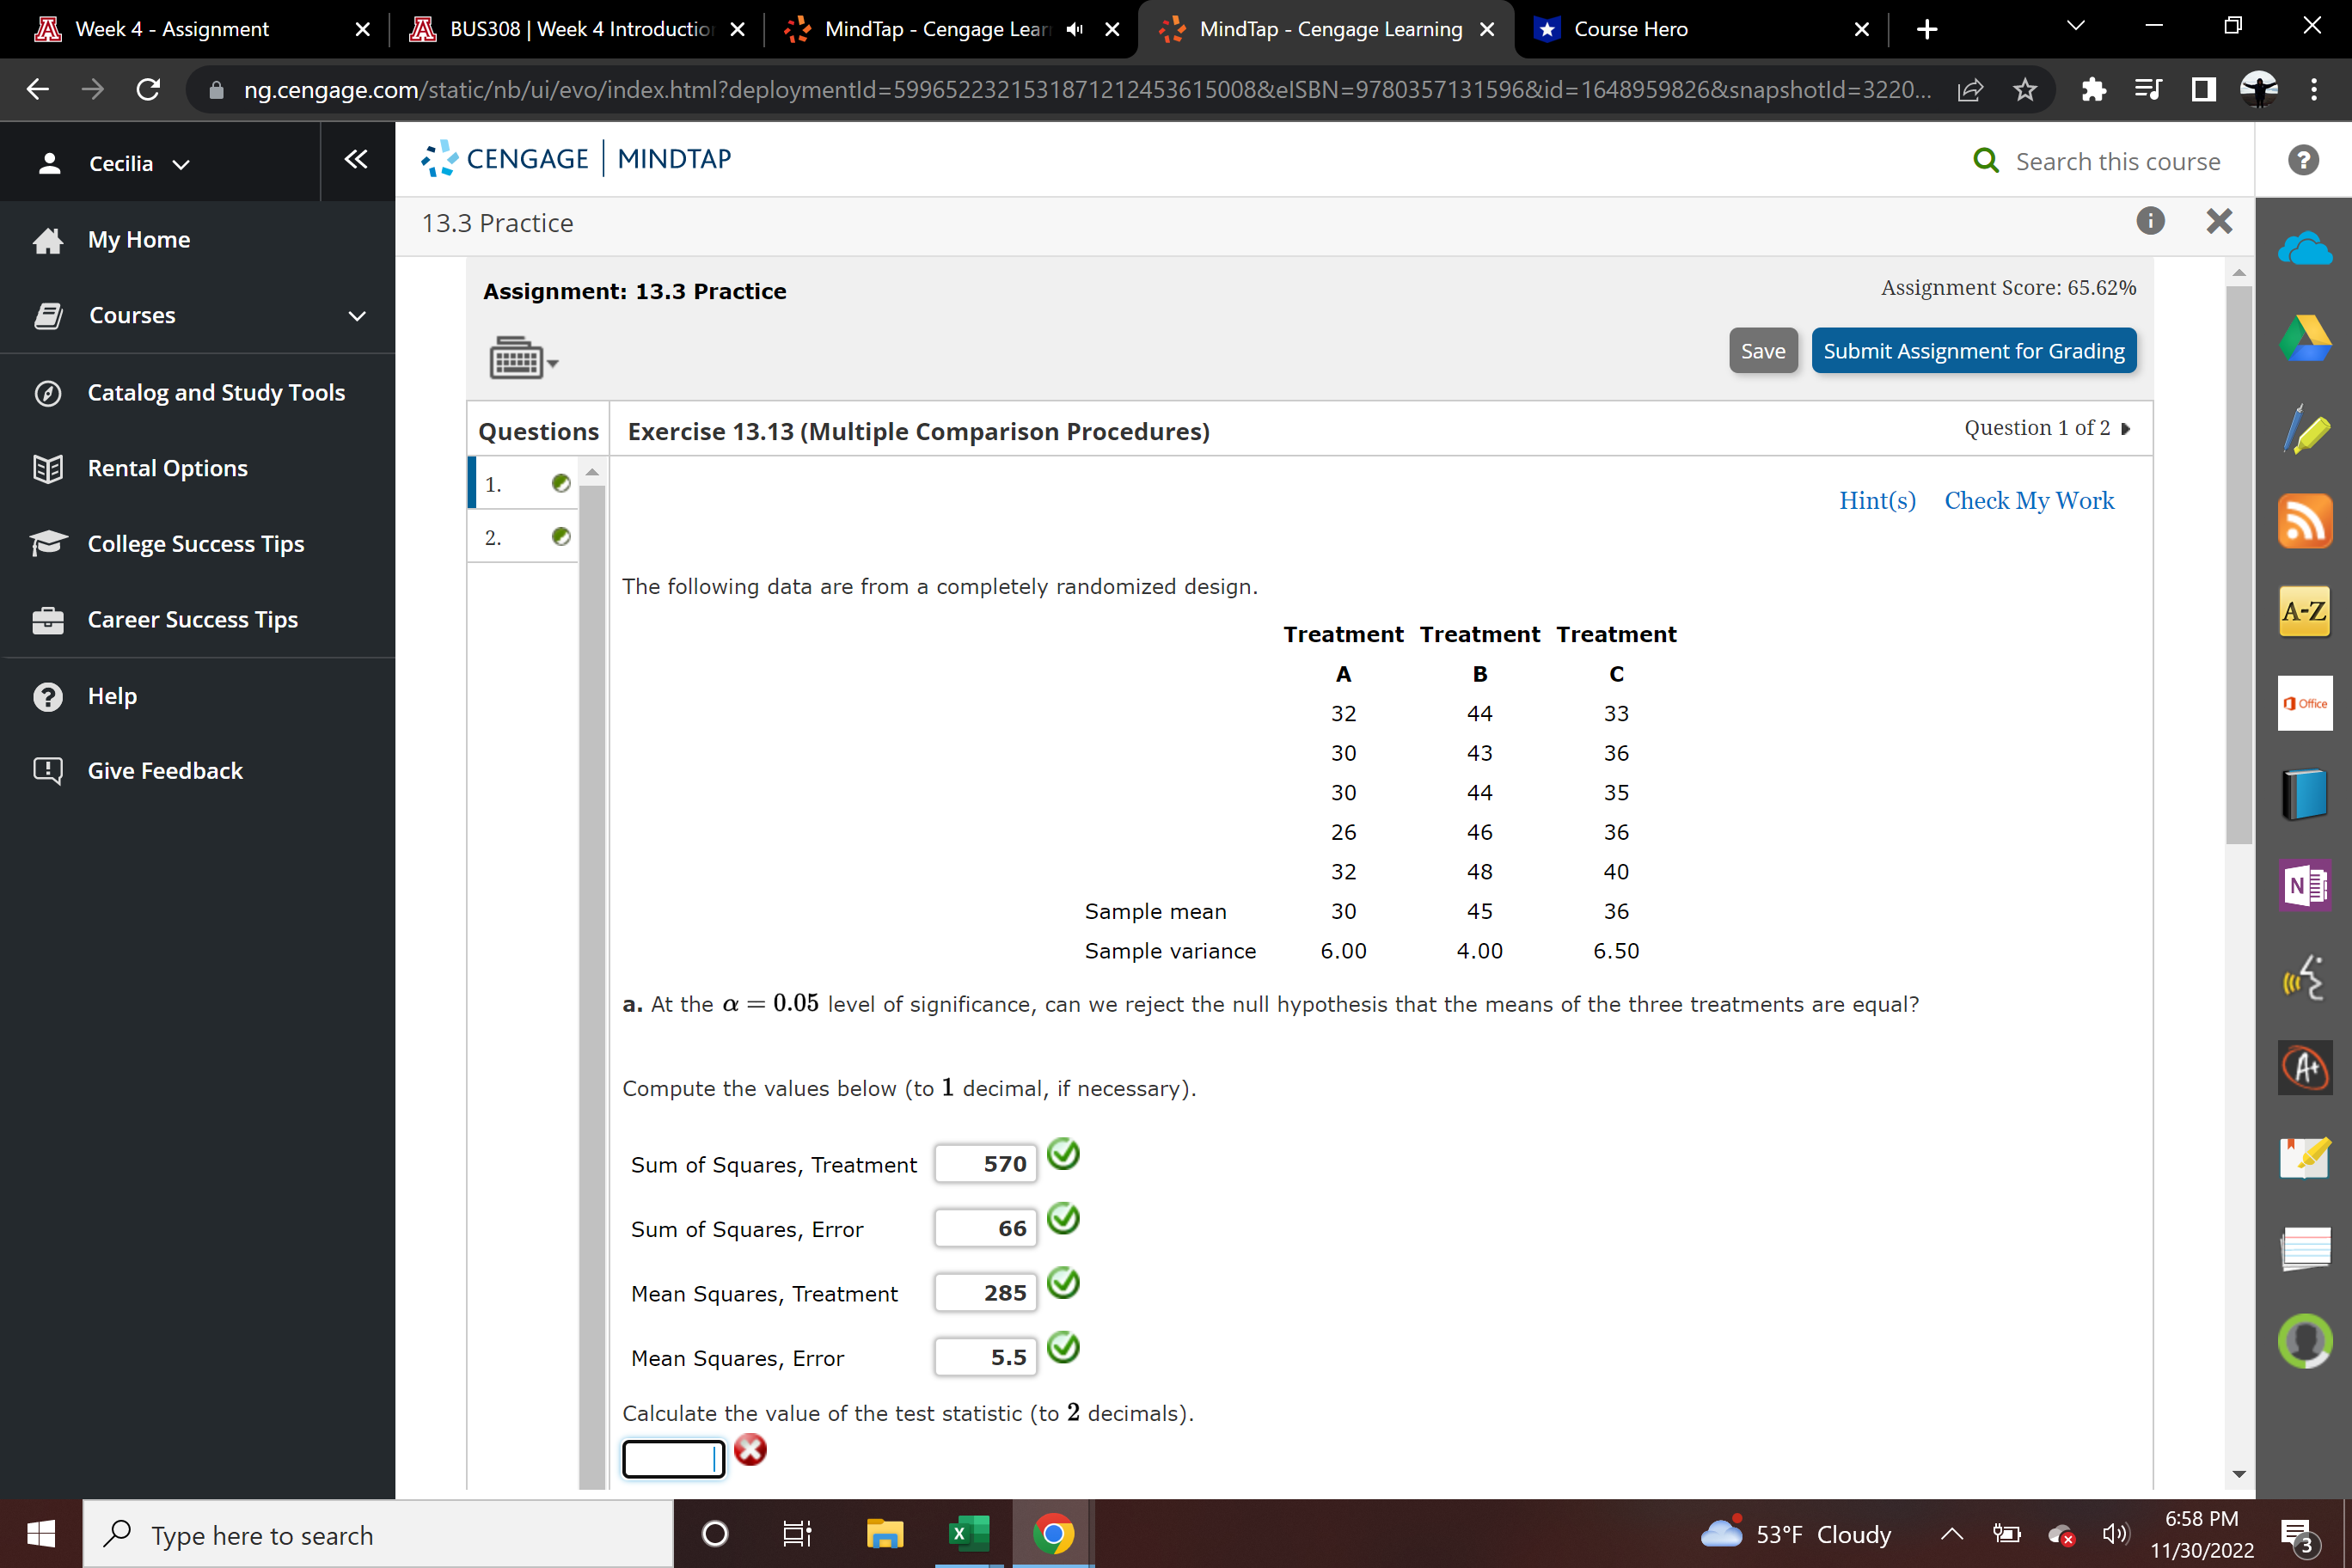Collapse the left navigation sidebar

tap(356, 160)
